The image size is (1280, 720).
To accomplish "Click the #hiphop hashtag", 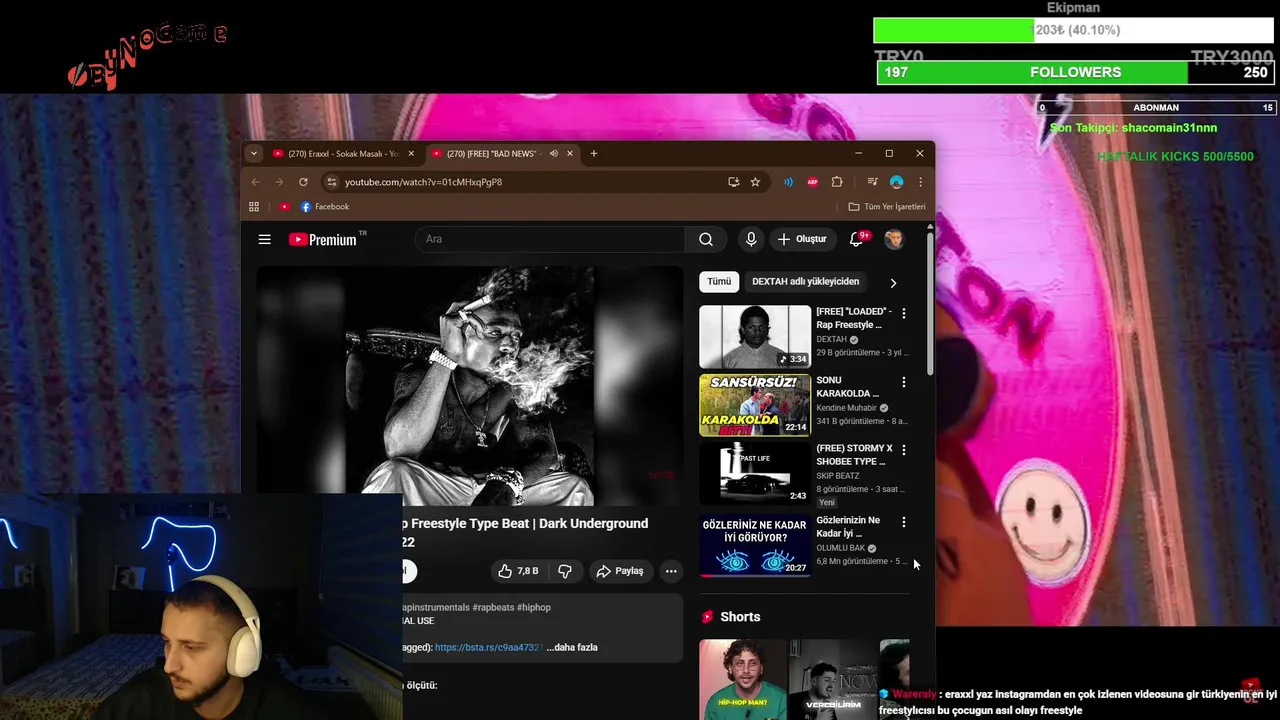I will 534,607.
